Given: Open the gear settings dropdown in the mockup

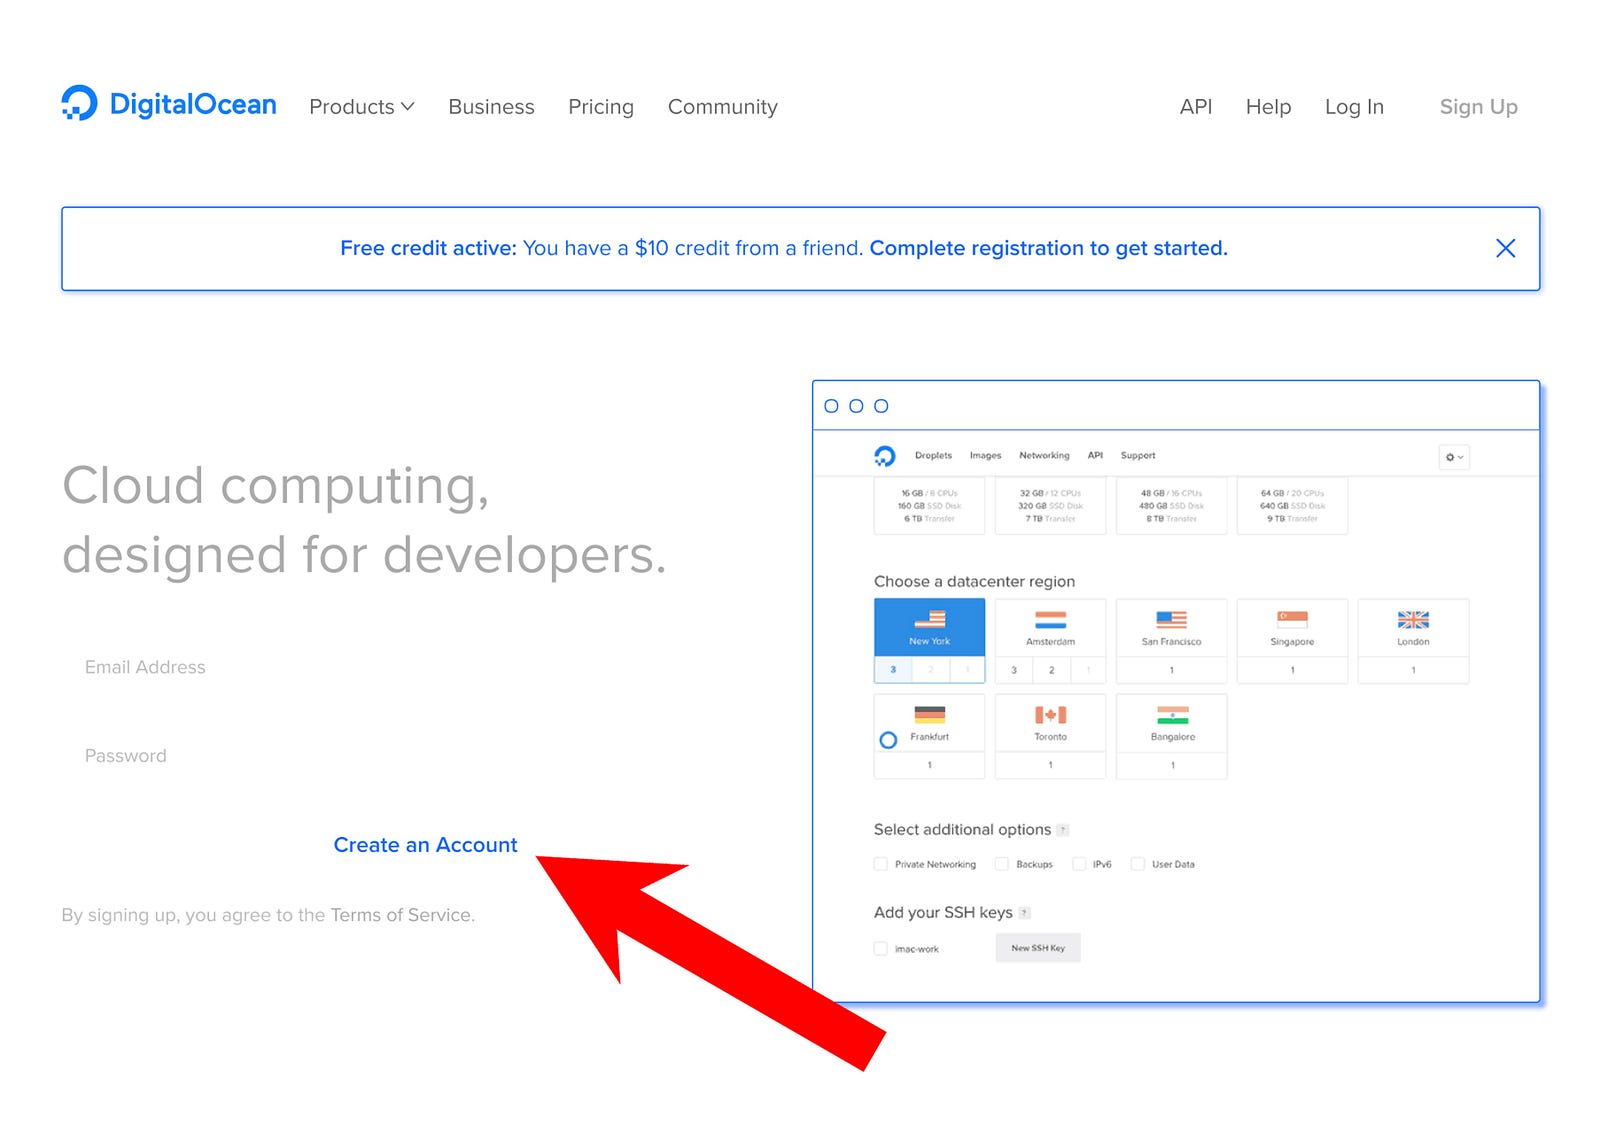Looking at the screenshot, I should (x=1454, y=457).
